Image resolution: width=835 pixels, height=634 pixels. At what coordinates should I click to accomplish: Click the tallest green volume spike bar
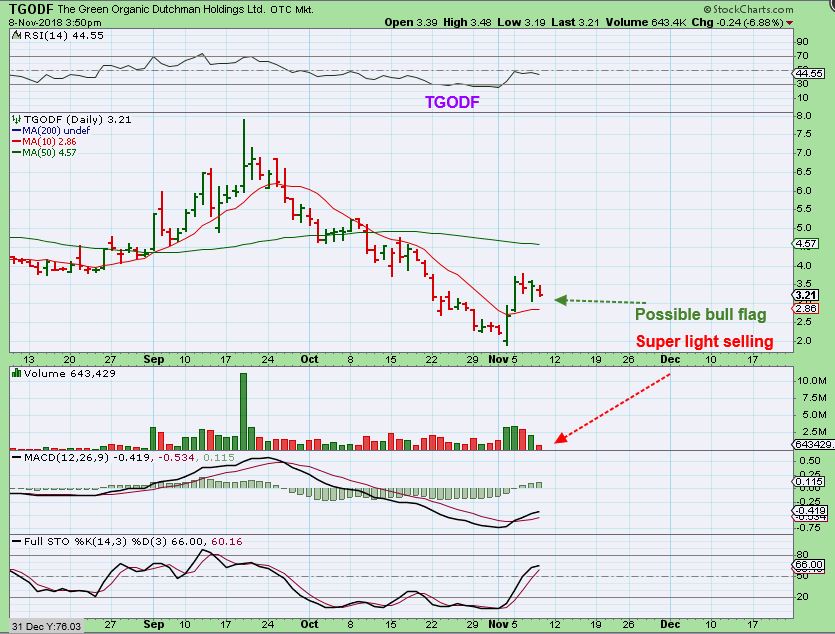click(x=243, y=411)
